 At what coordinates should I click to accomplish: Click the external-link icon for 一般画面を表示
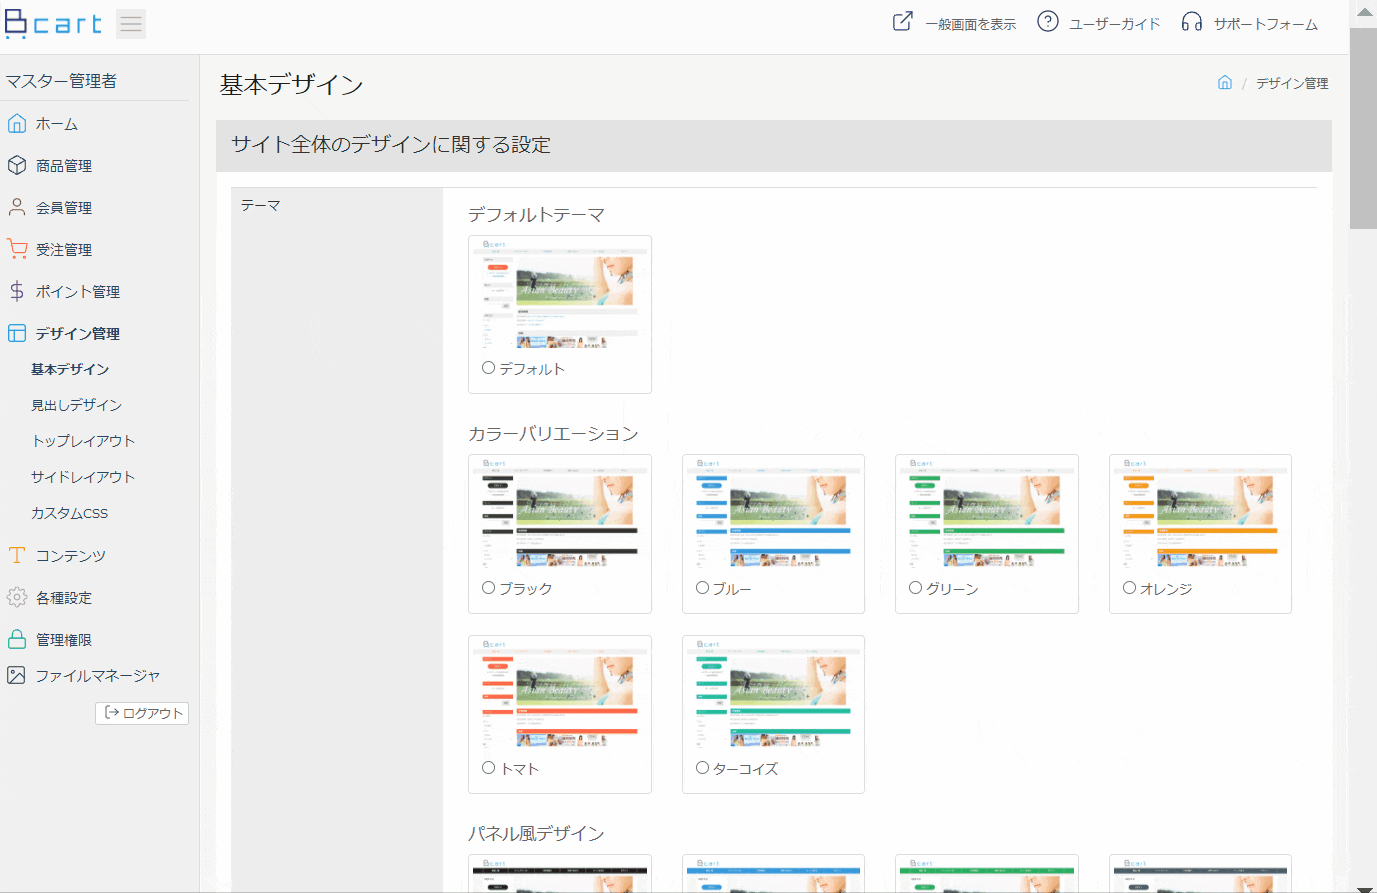pyautogui.click(x=902, y=21)
